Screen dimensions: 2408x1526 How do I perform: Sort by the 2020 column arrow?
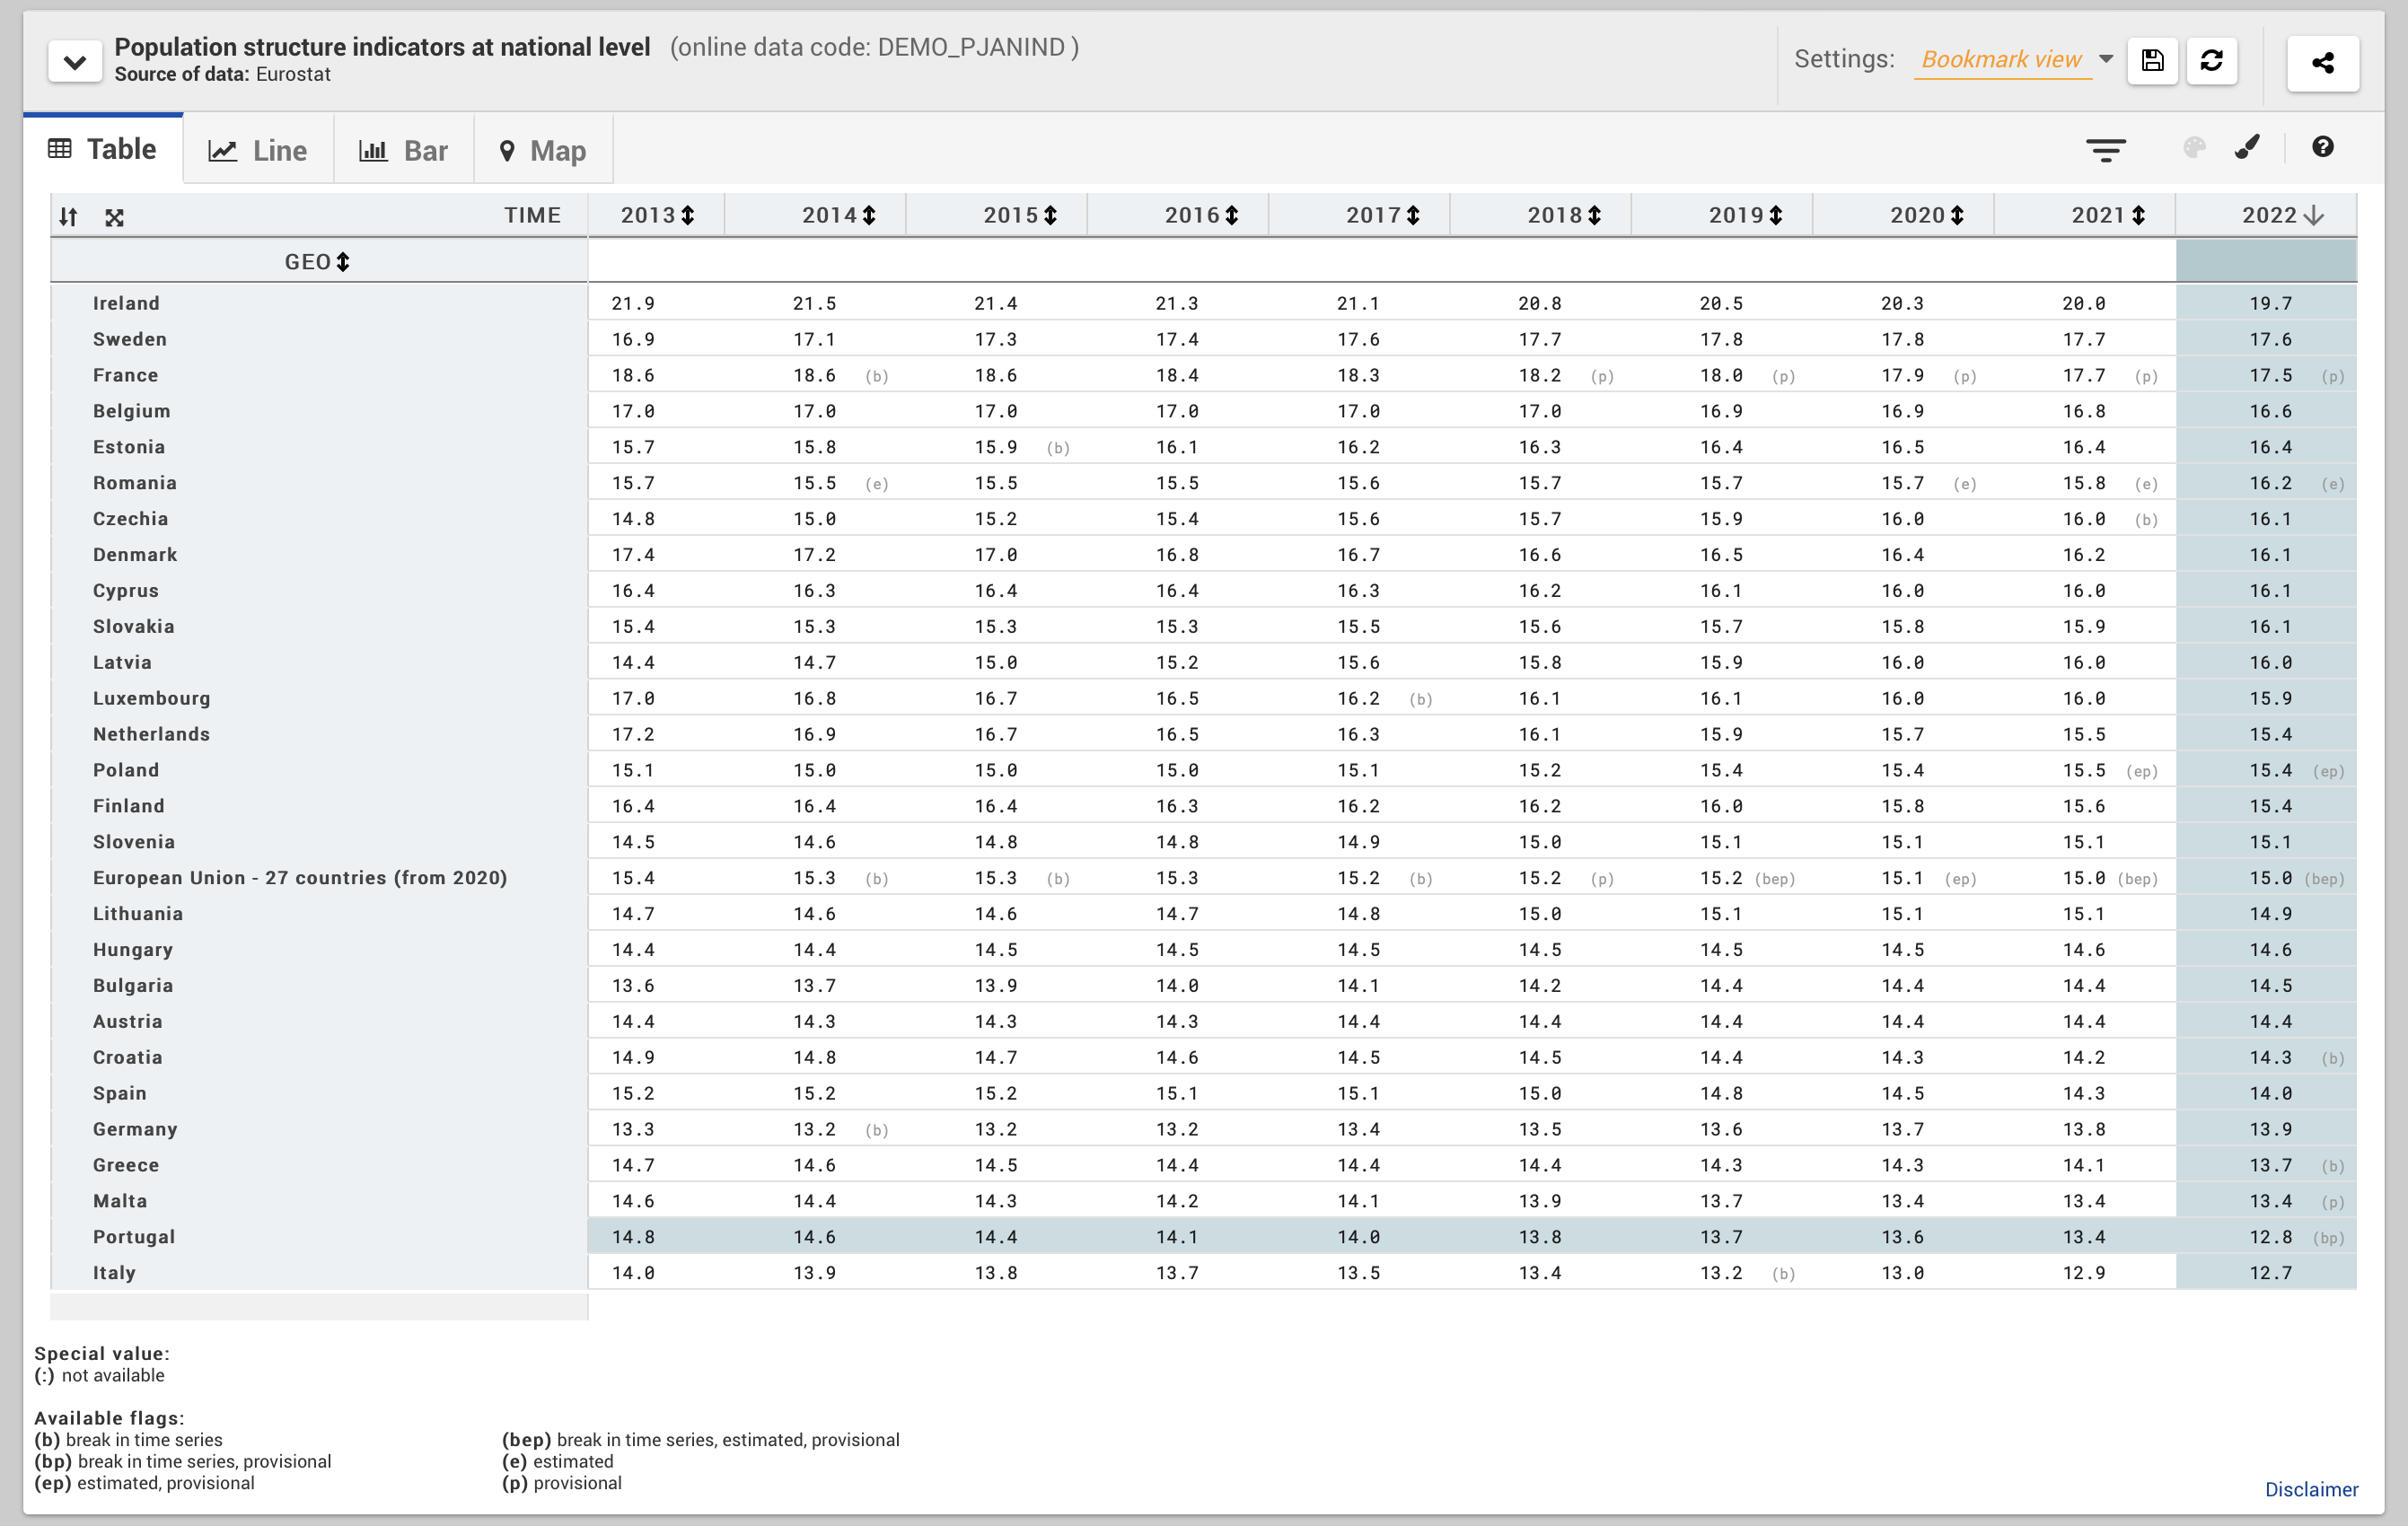click(1957, 215)
